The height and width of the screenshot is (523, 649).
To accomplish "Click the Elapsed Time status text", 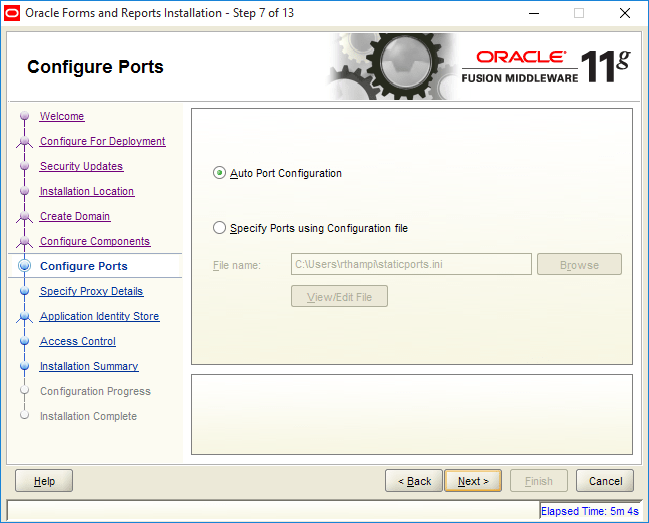I will (x=590, y=511).
